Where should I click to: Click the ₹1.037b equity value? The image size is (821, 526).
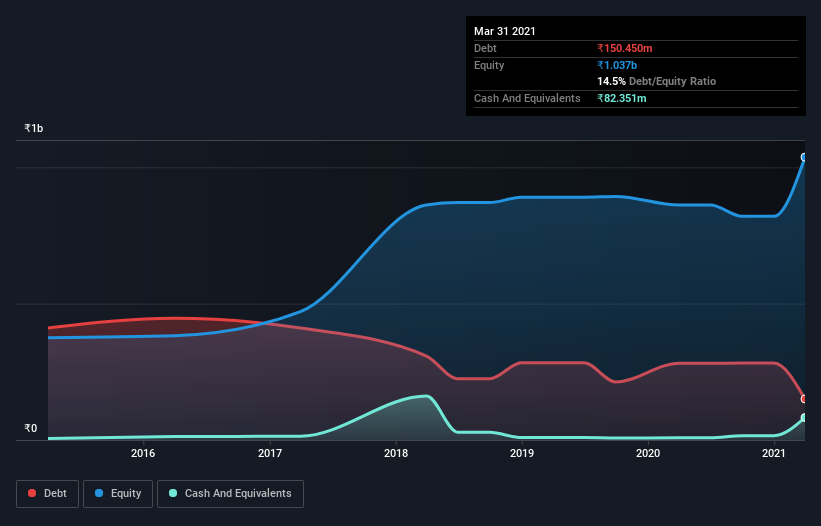point(617,65)
